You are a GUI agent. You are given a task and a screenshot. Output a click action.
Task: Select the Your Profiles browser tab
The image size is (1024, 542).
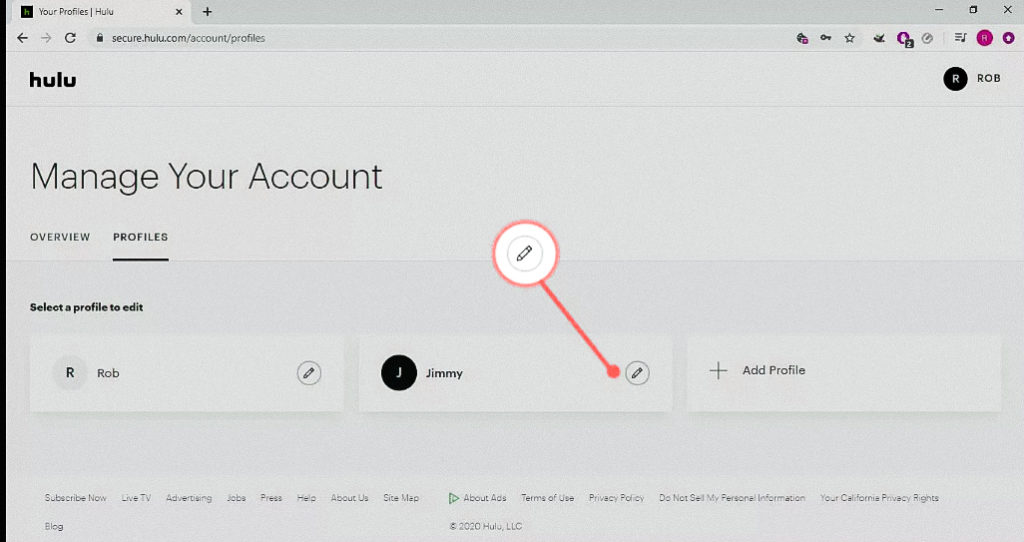(x=101, y=12)
